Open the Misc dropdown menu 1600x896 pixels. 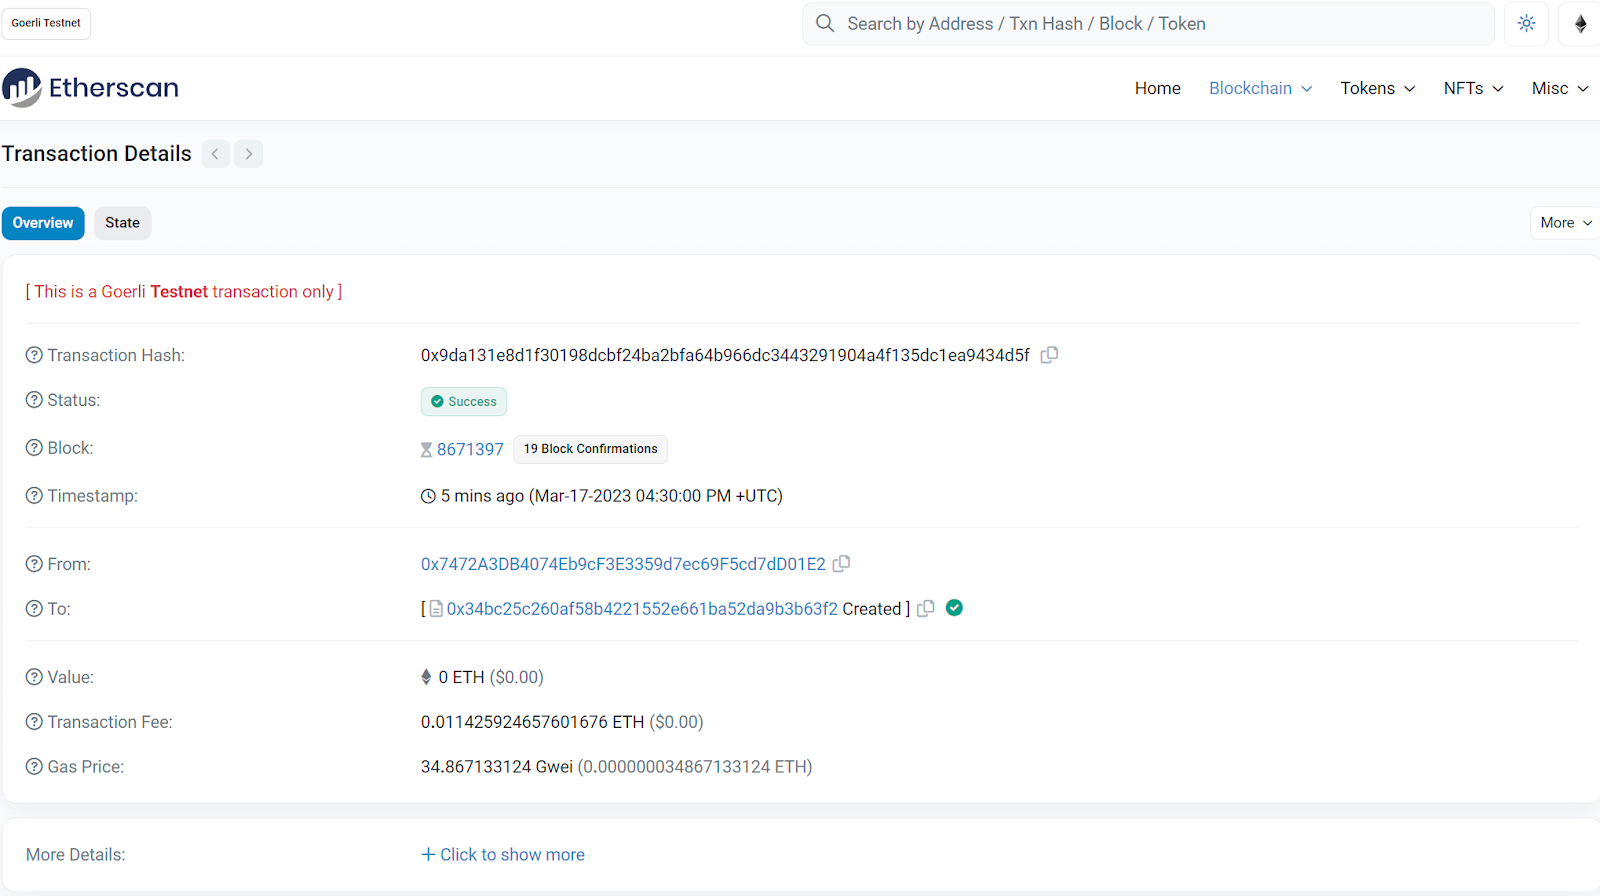tap(1560, 88)
